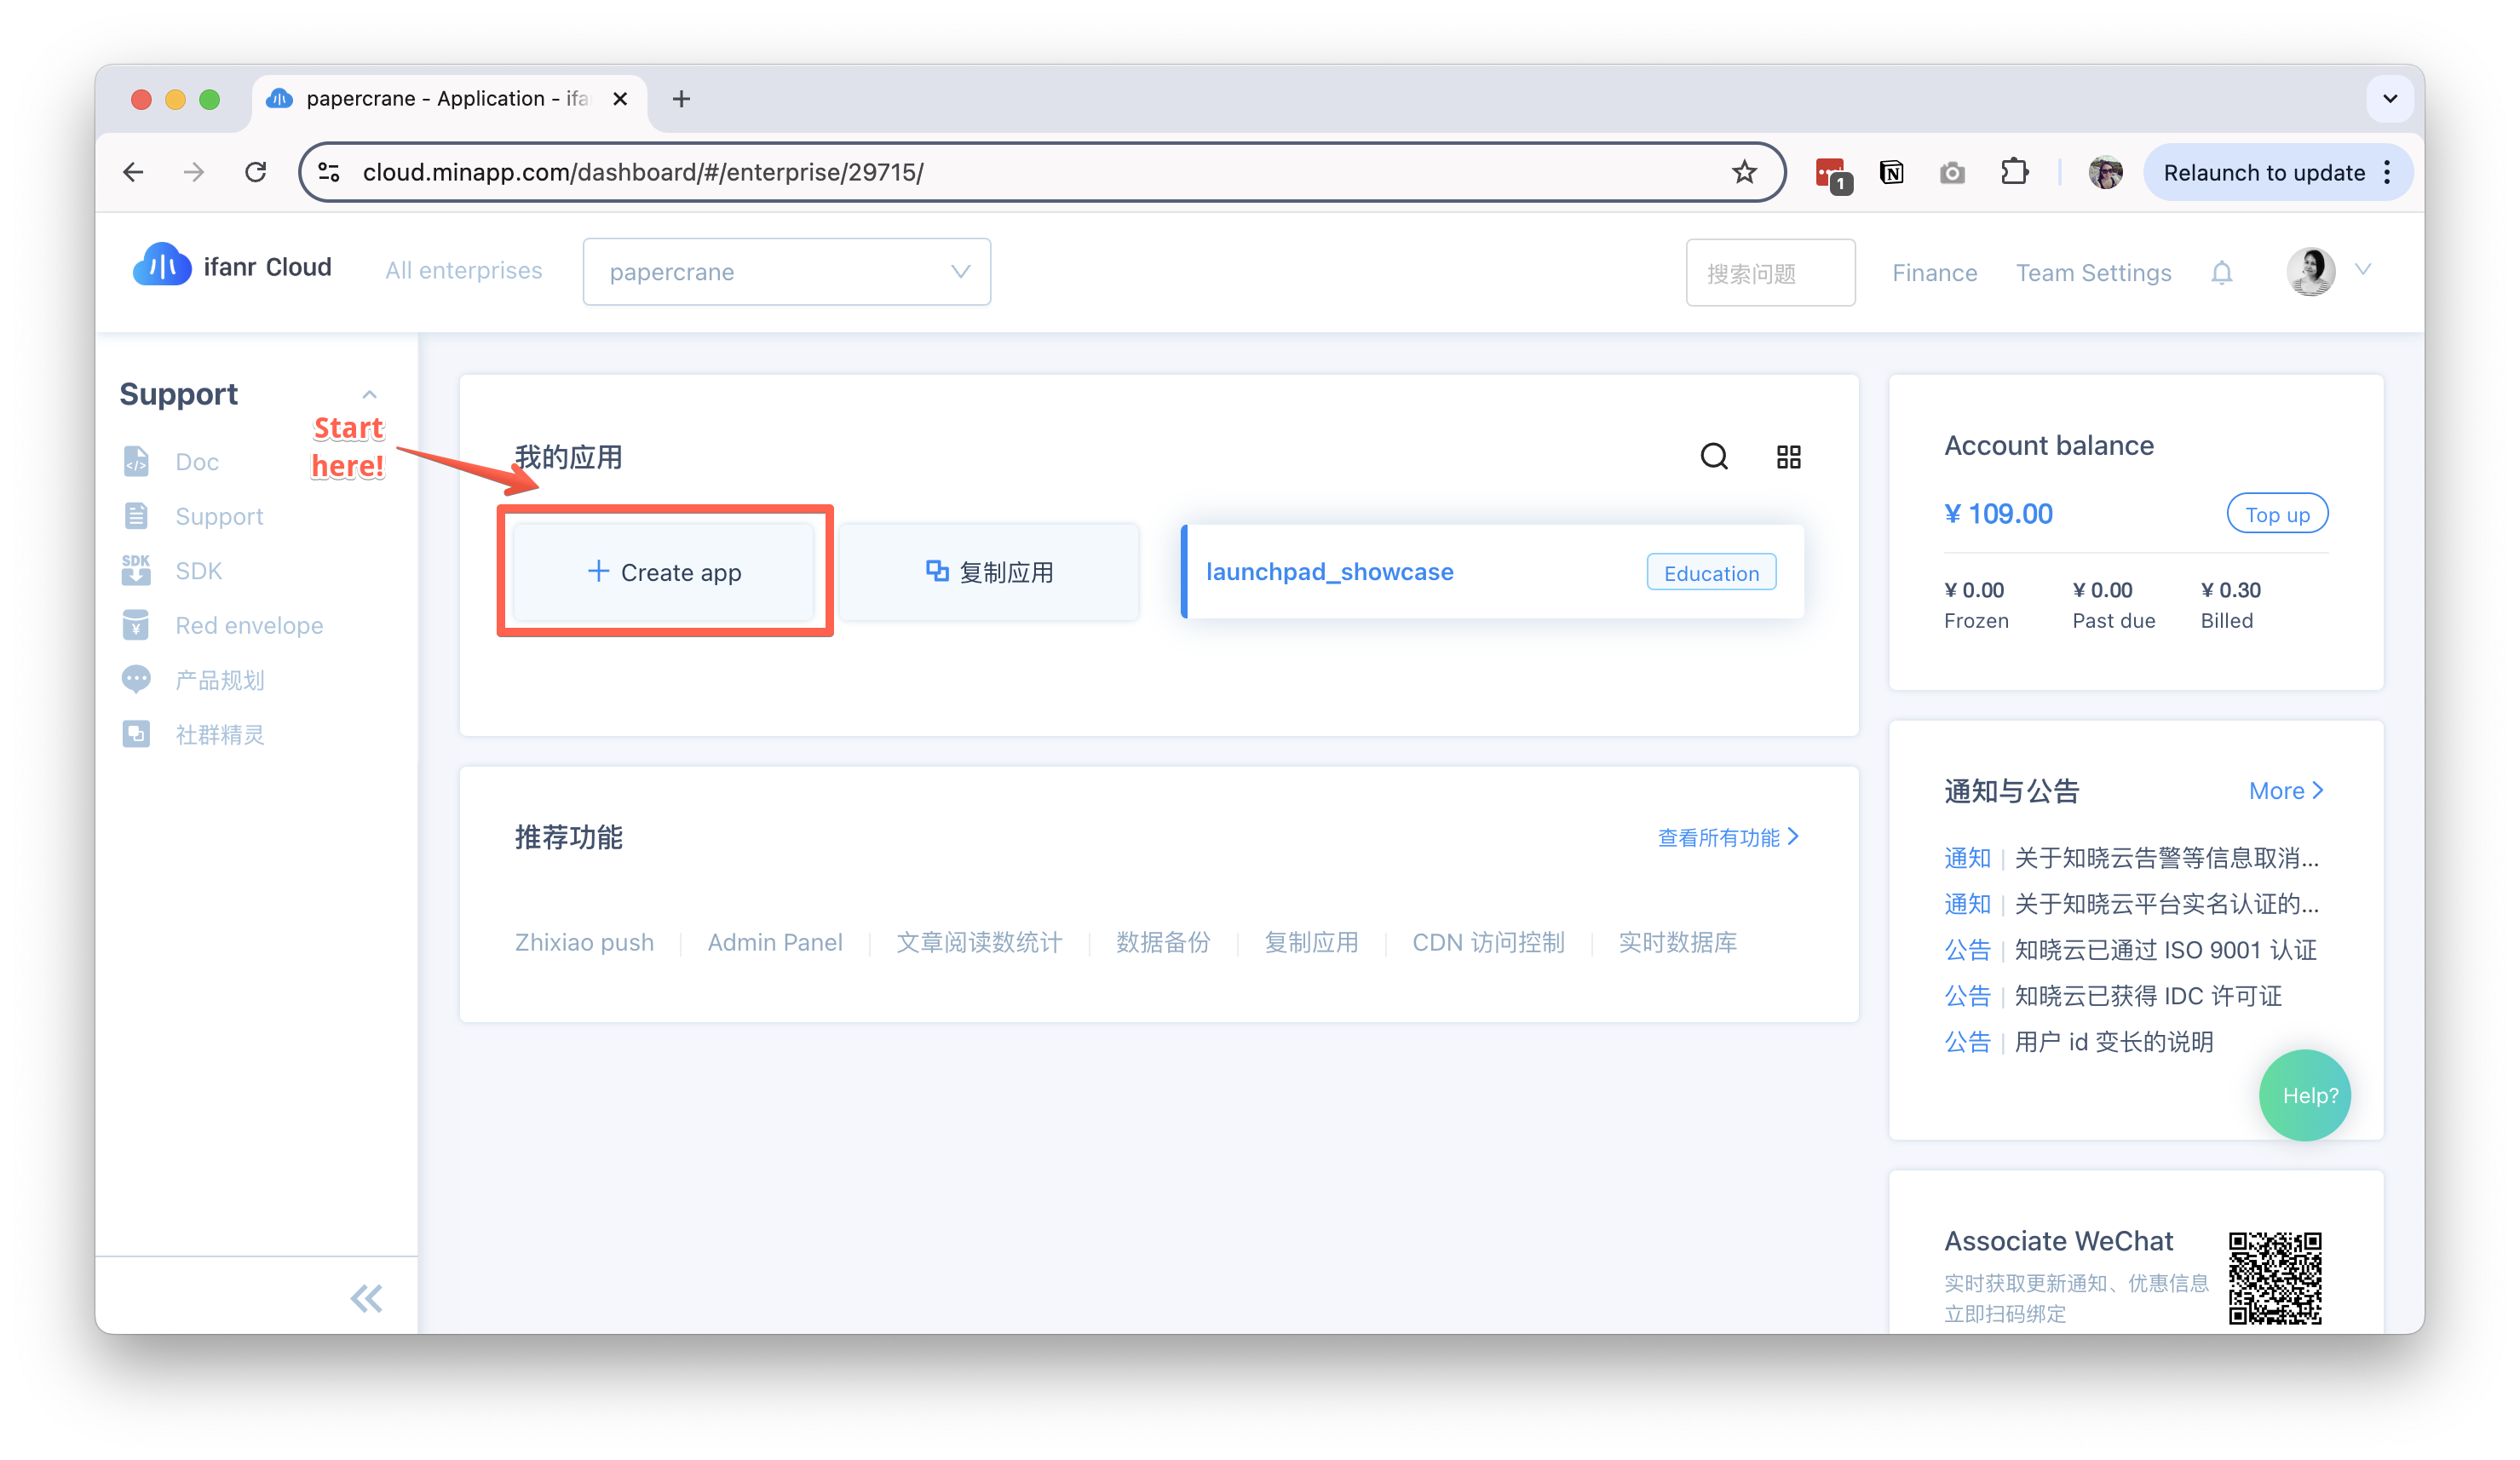Click the 搜索问题 search field
This screenshot has width=2520, height=1460.
pos(1770,272)
